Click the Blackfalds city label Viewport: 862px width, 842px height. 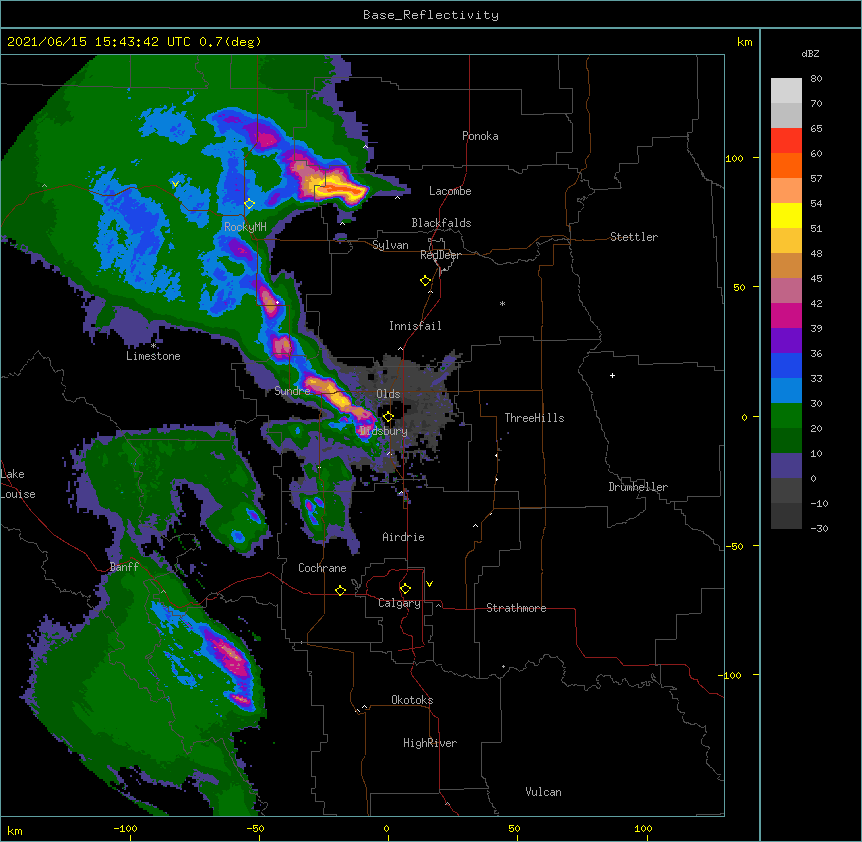click(x=441, y=223)
